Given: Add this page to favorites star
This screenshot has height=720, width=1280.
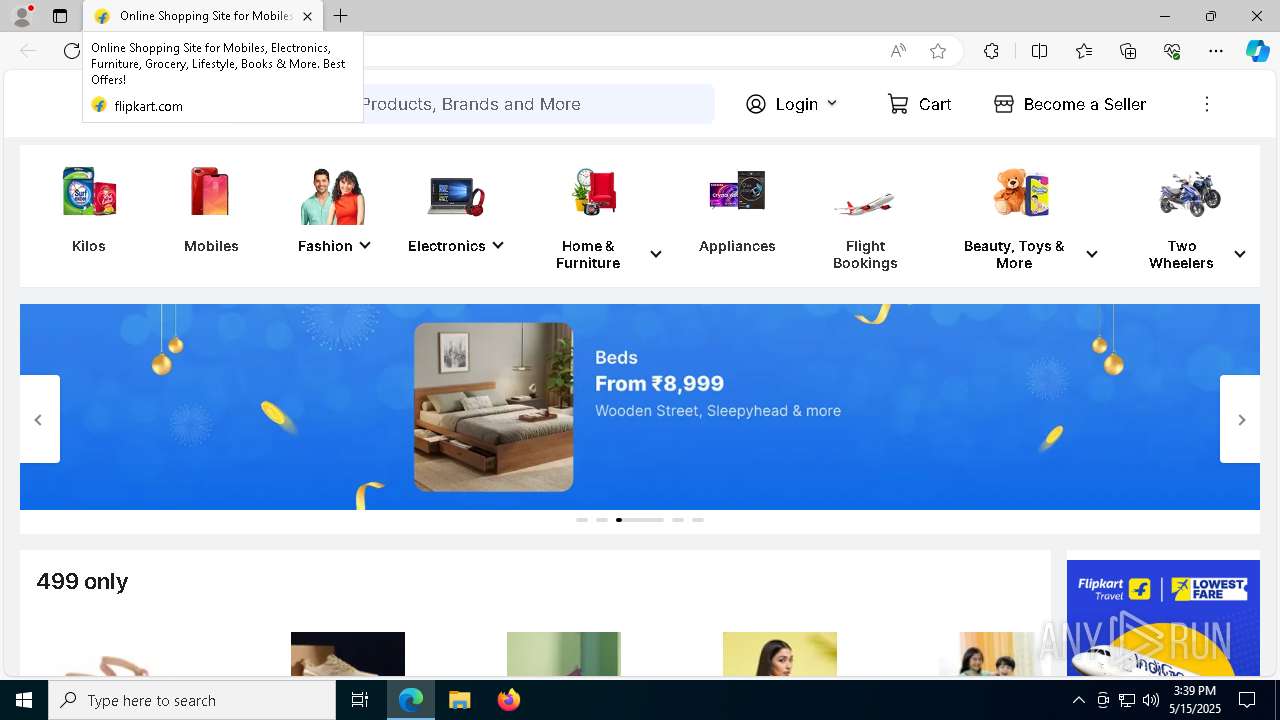Looking at the screenshot, I should coord(938,51).
